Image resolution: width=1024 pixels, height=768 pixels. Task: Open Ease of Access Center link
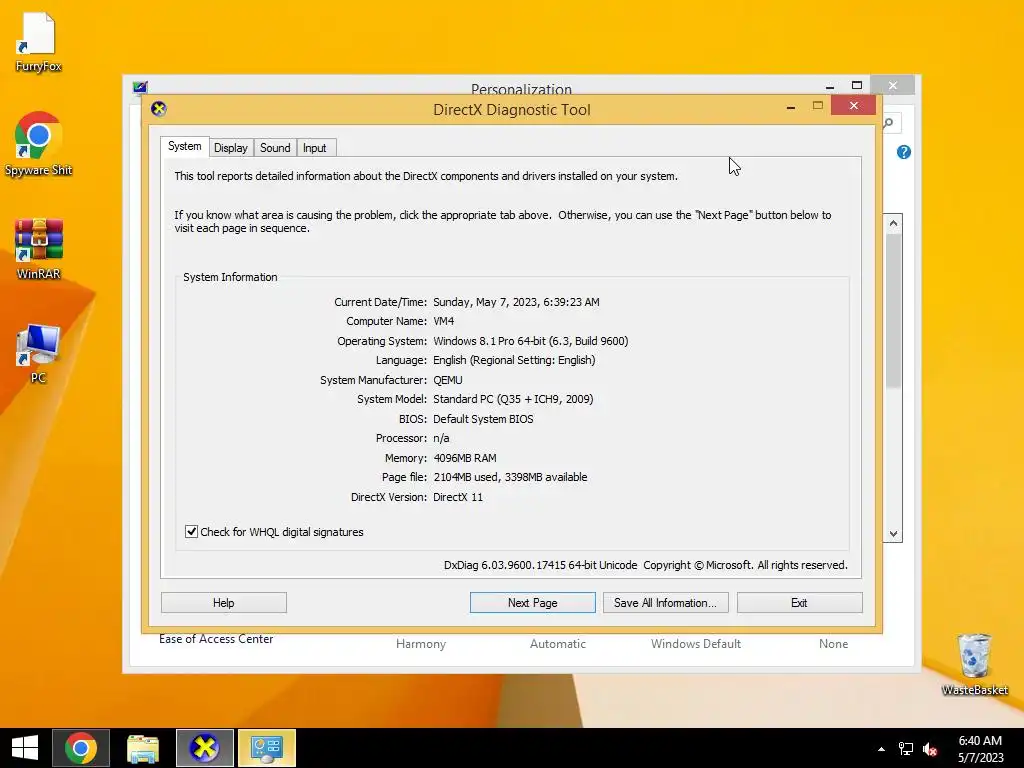(216, 639)
